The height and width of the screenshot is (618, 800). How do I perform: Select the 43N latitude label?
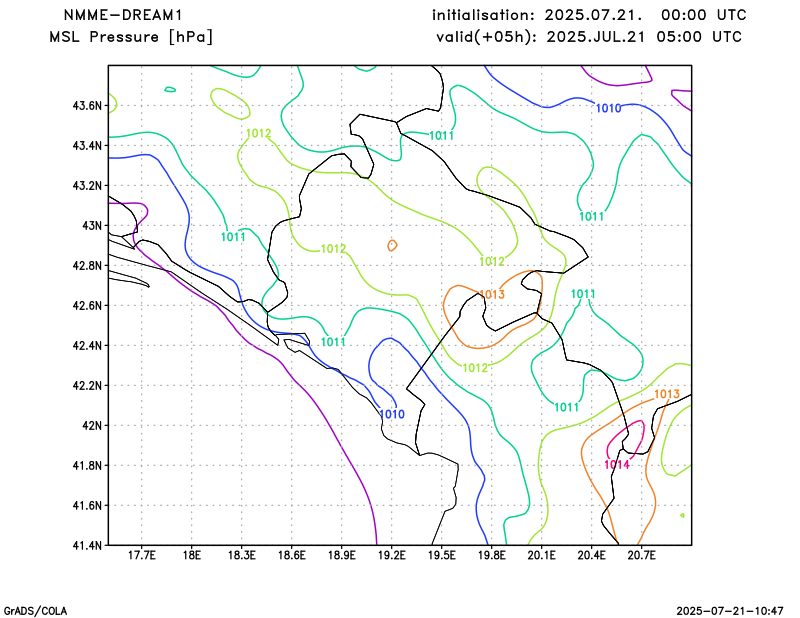[x=92, y=226]
